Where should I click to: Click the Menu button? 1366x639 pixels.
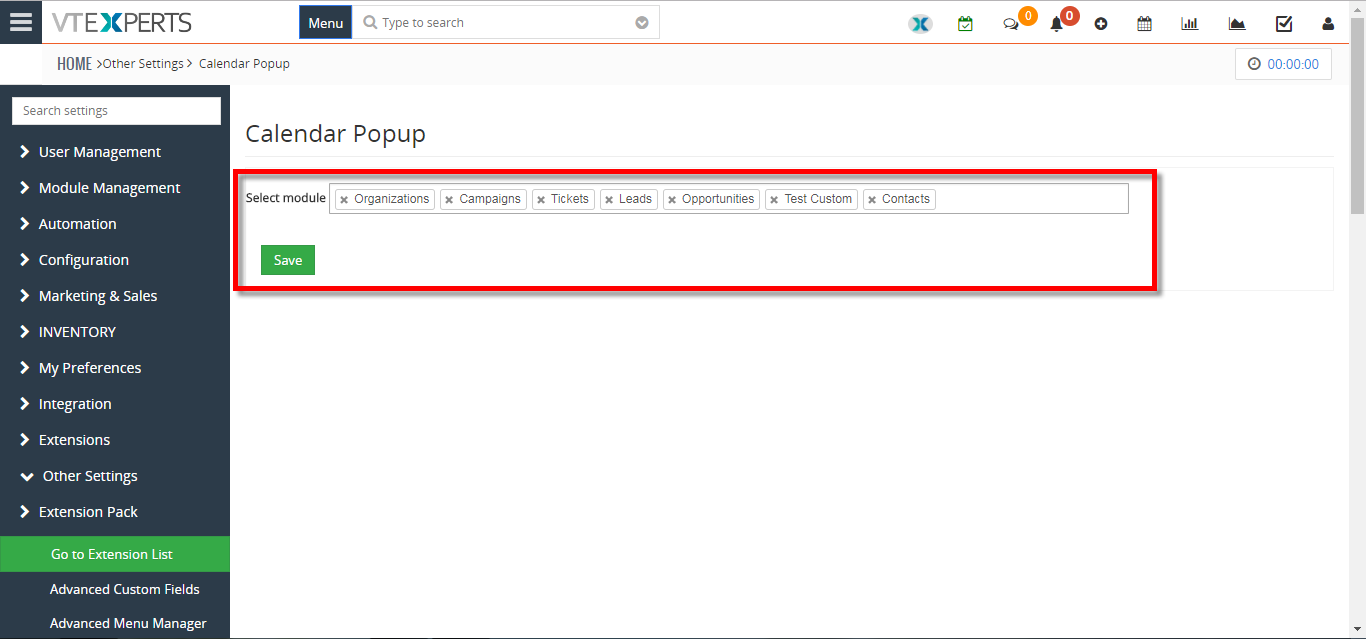tap(325, 23)
